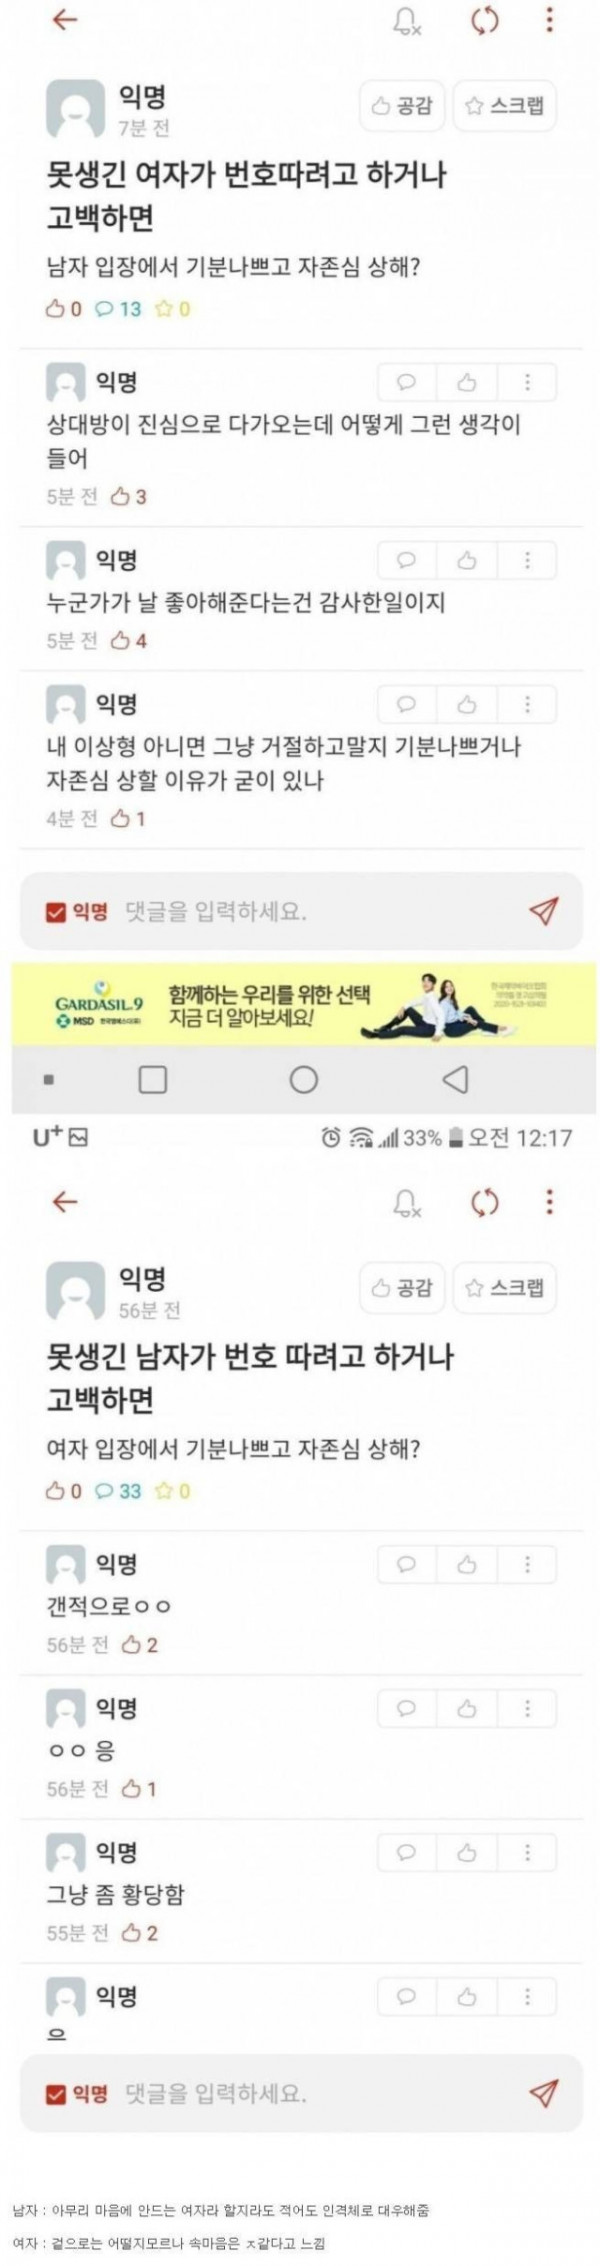
Task: Open three-dot overflow menu in top header
Action: pos(549,20)
